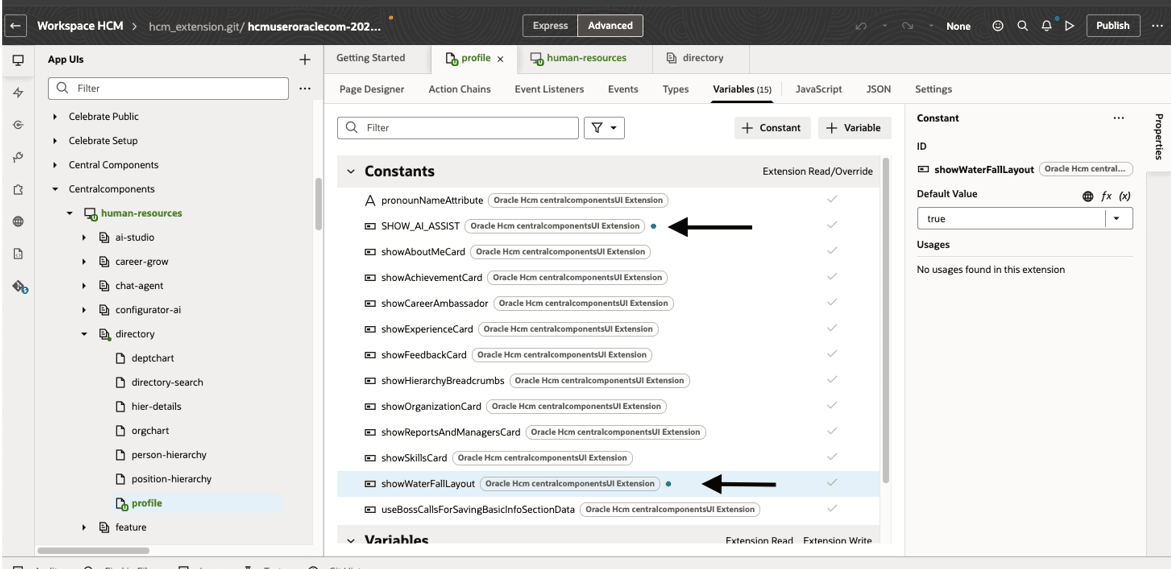Collapse the human-resources node
This screenshot has height=569, width=1171.
point(69,214)
